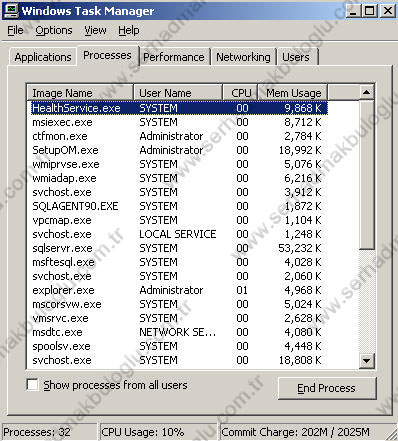Select the wmiprvse.exe process

tap(179, 164)
